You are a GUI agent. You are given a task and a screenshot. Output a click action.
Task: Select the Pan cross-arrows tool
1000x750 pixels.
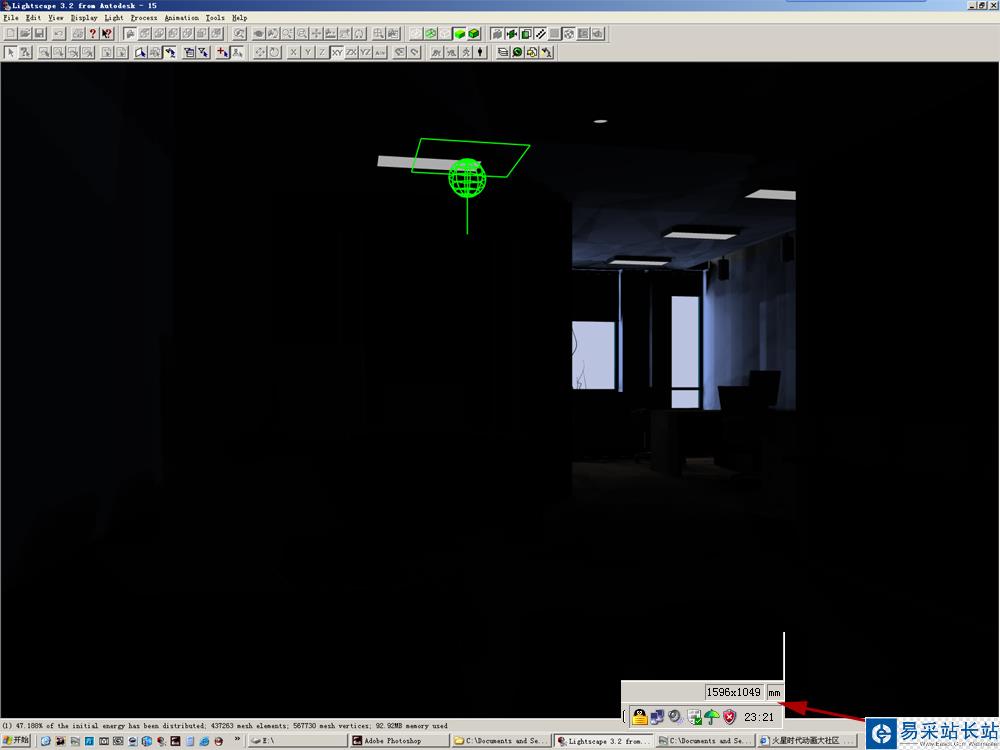(316, 33)
